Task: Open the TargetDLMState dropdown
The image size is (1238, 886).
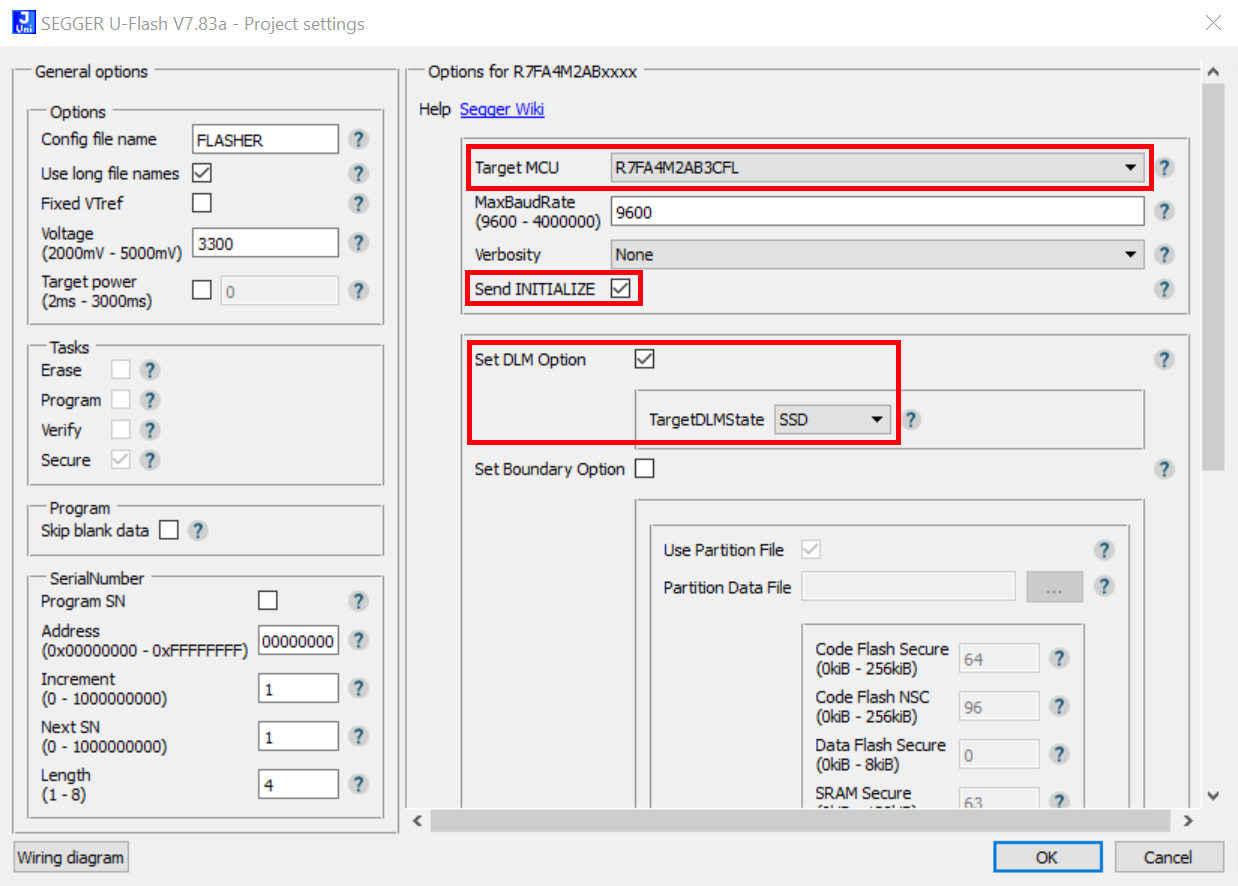Action: click(832, 420)
